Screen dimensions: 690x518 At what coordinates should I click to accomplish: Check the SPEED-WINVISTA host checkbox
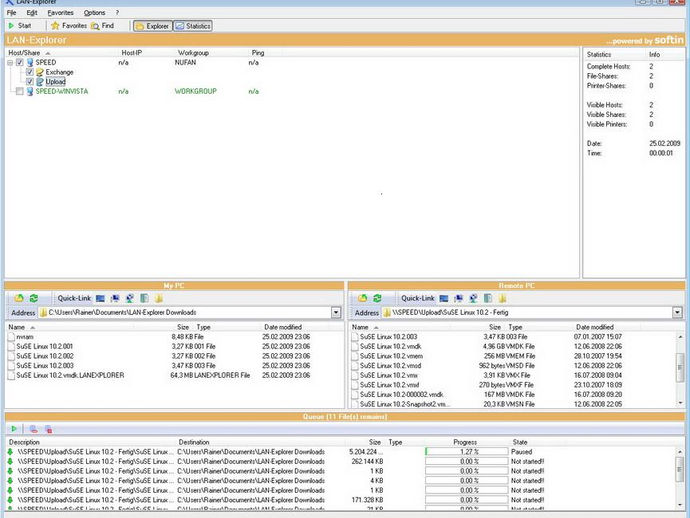pos(19,91)
